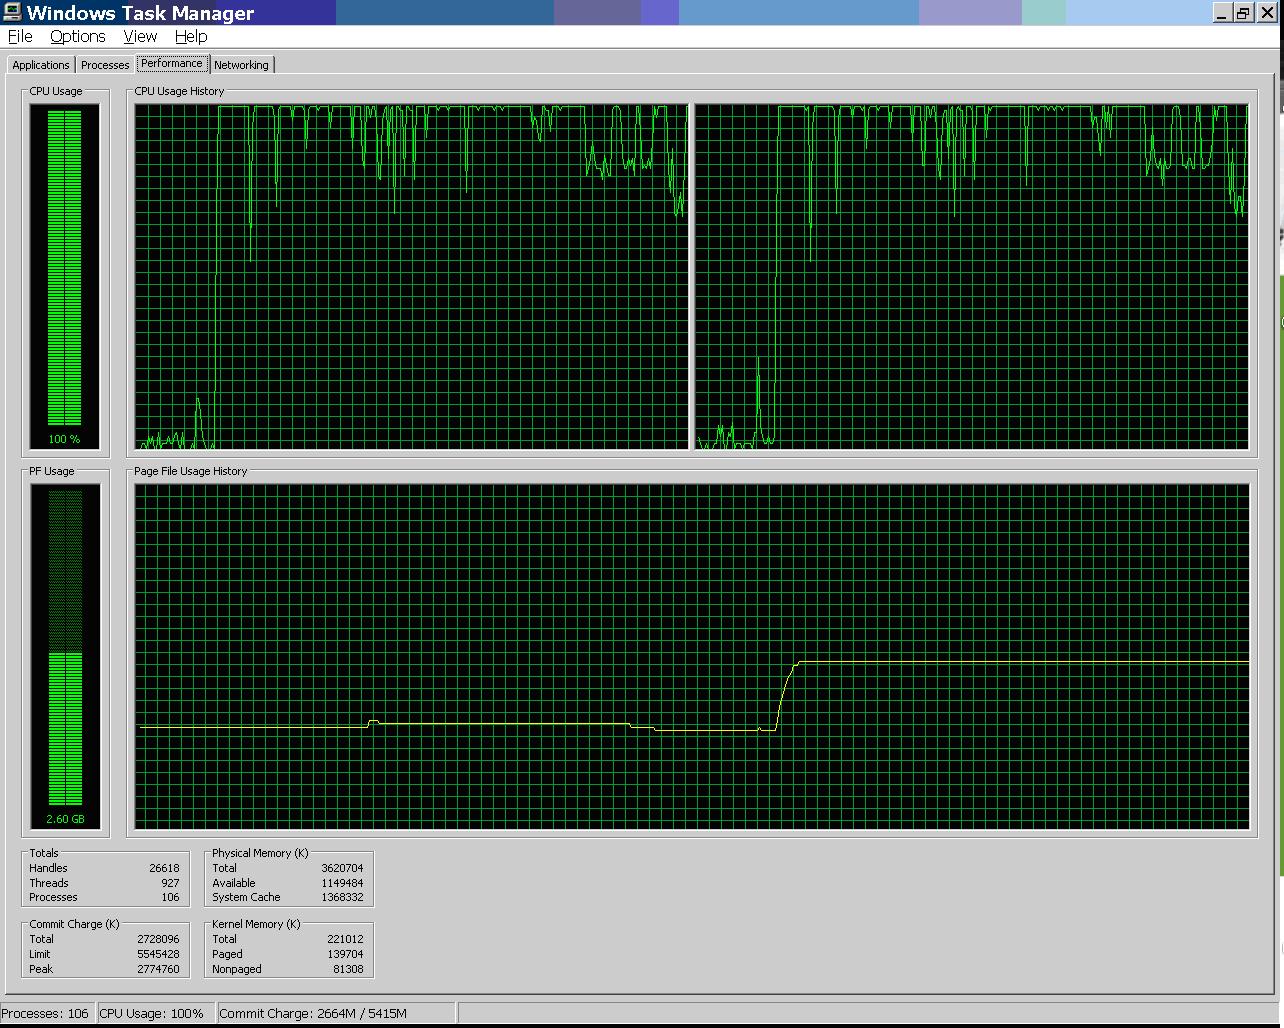The height and width of the screenshot is (1028, 1284).
Task: Click the Page File Usage History label
Action: point(190,471)
